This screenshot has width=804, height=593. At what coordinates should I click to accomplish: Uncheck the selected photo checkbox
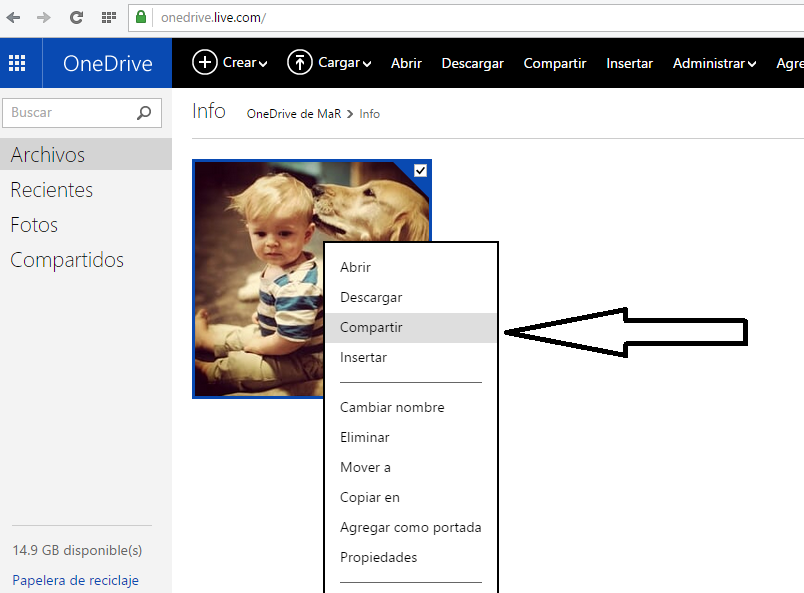(x=420, y=171)
